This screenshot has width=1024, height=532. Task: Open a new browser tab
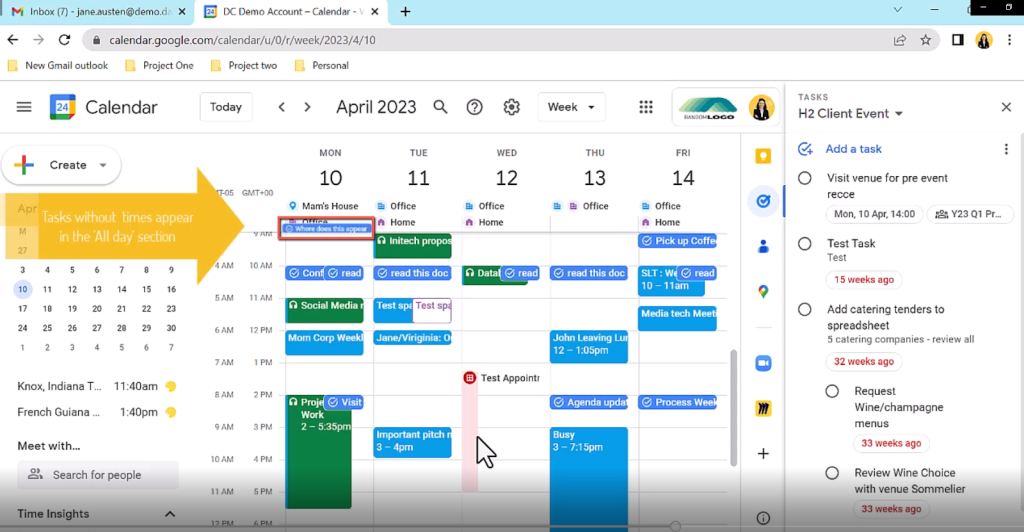click(406, 12)
